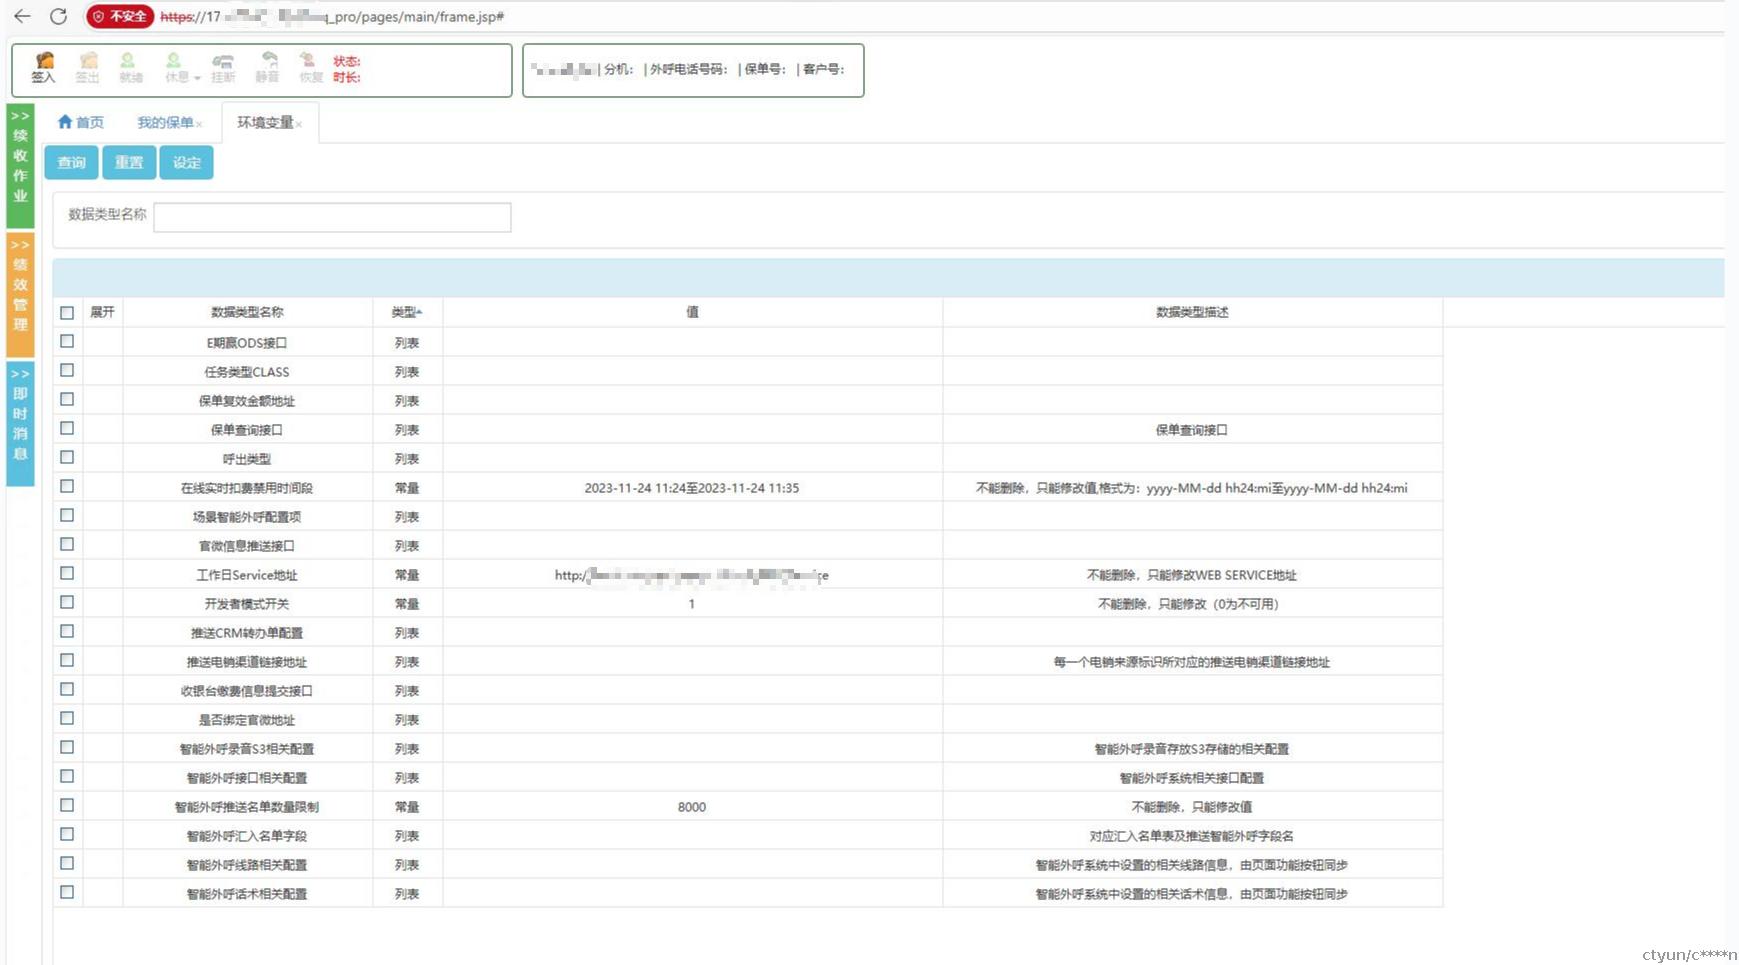Click the browser address bar URL
Image resolution: width=1739 pixels, height=965 pixels.
click(x=332, y=17)
